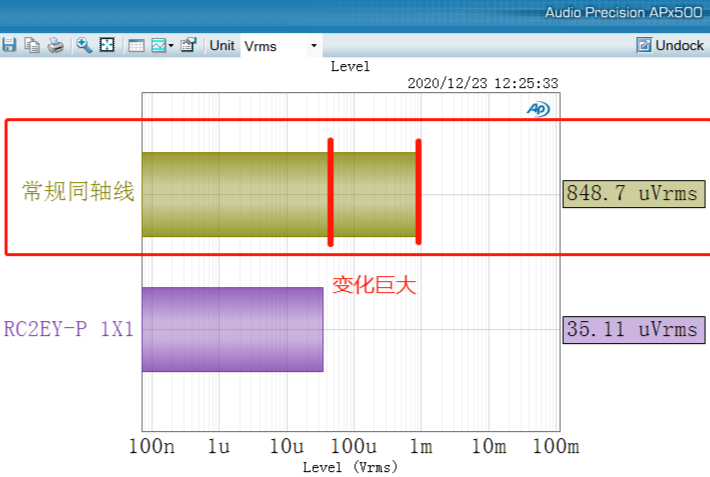Click the 10u axis tick label
Screen dimensions: 710x477
click(287, 446)
